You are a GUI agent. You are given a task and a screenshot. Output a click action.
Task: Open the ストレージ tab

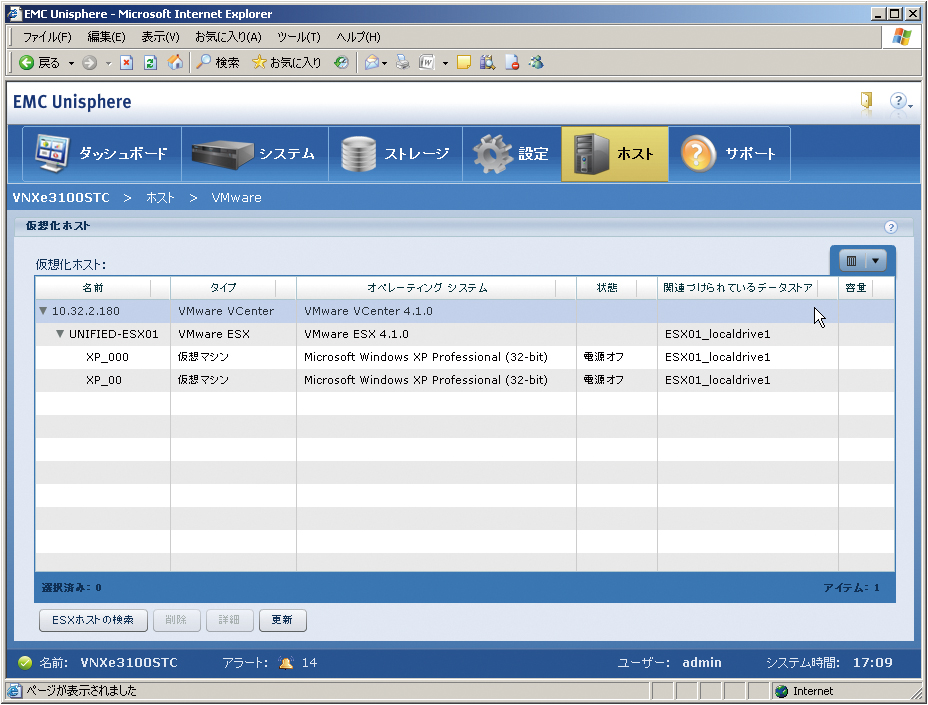395,154
